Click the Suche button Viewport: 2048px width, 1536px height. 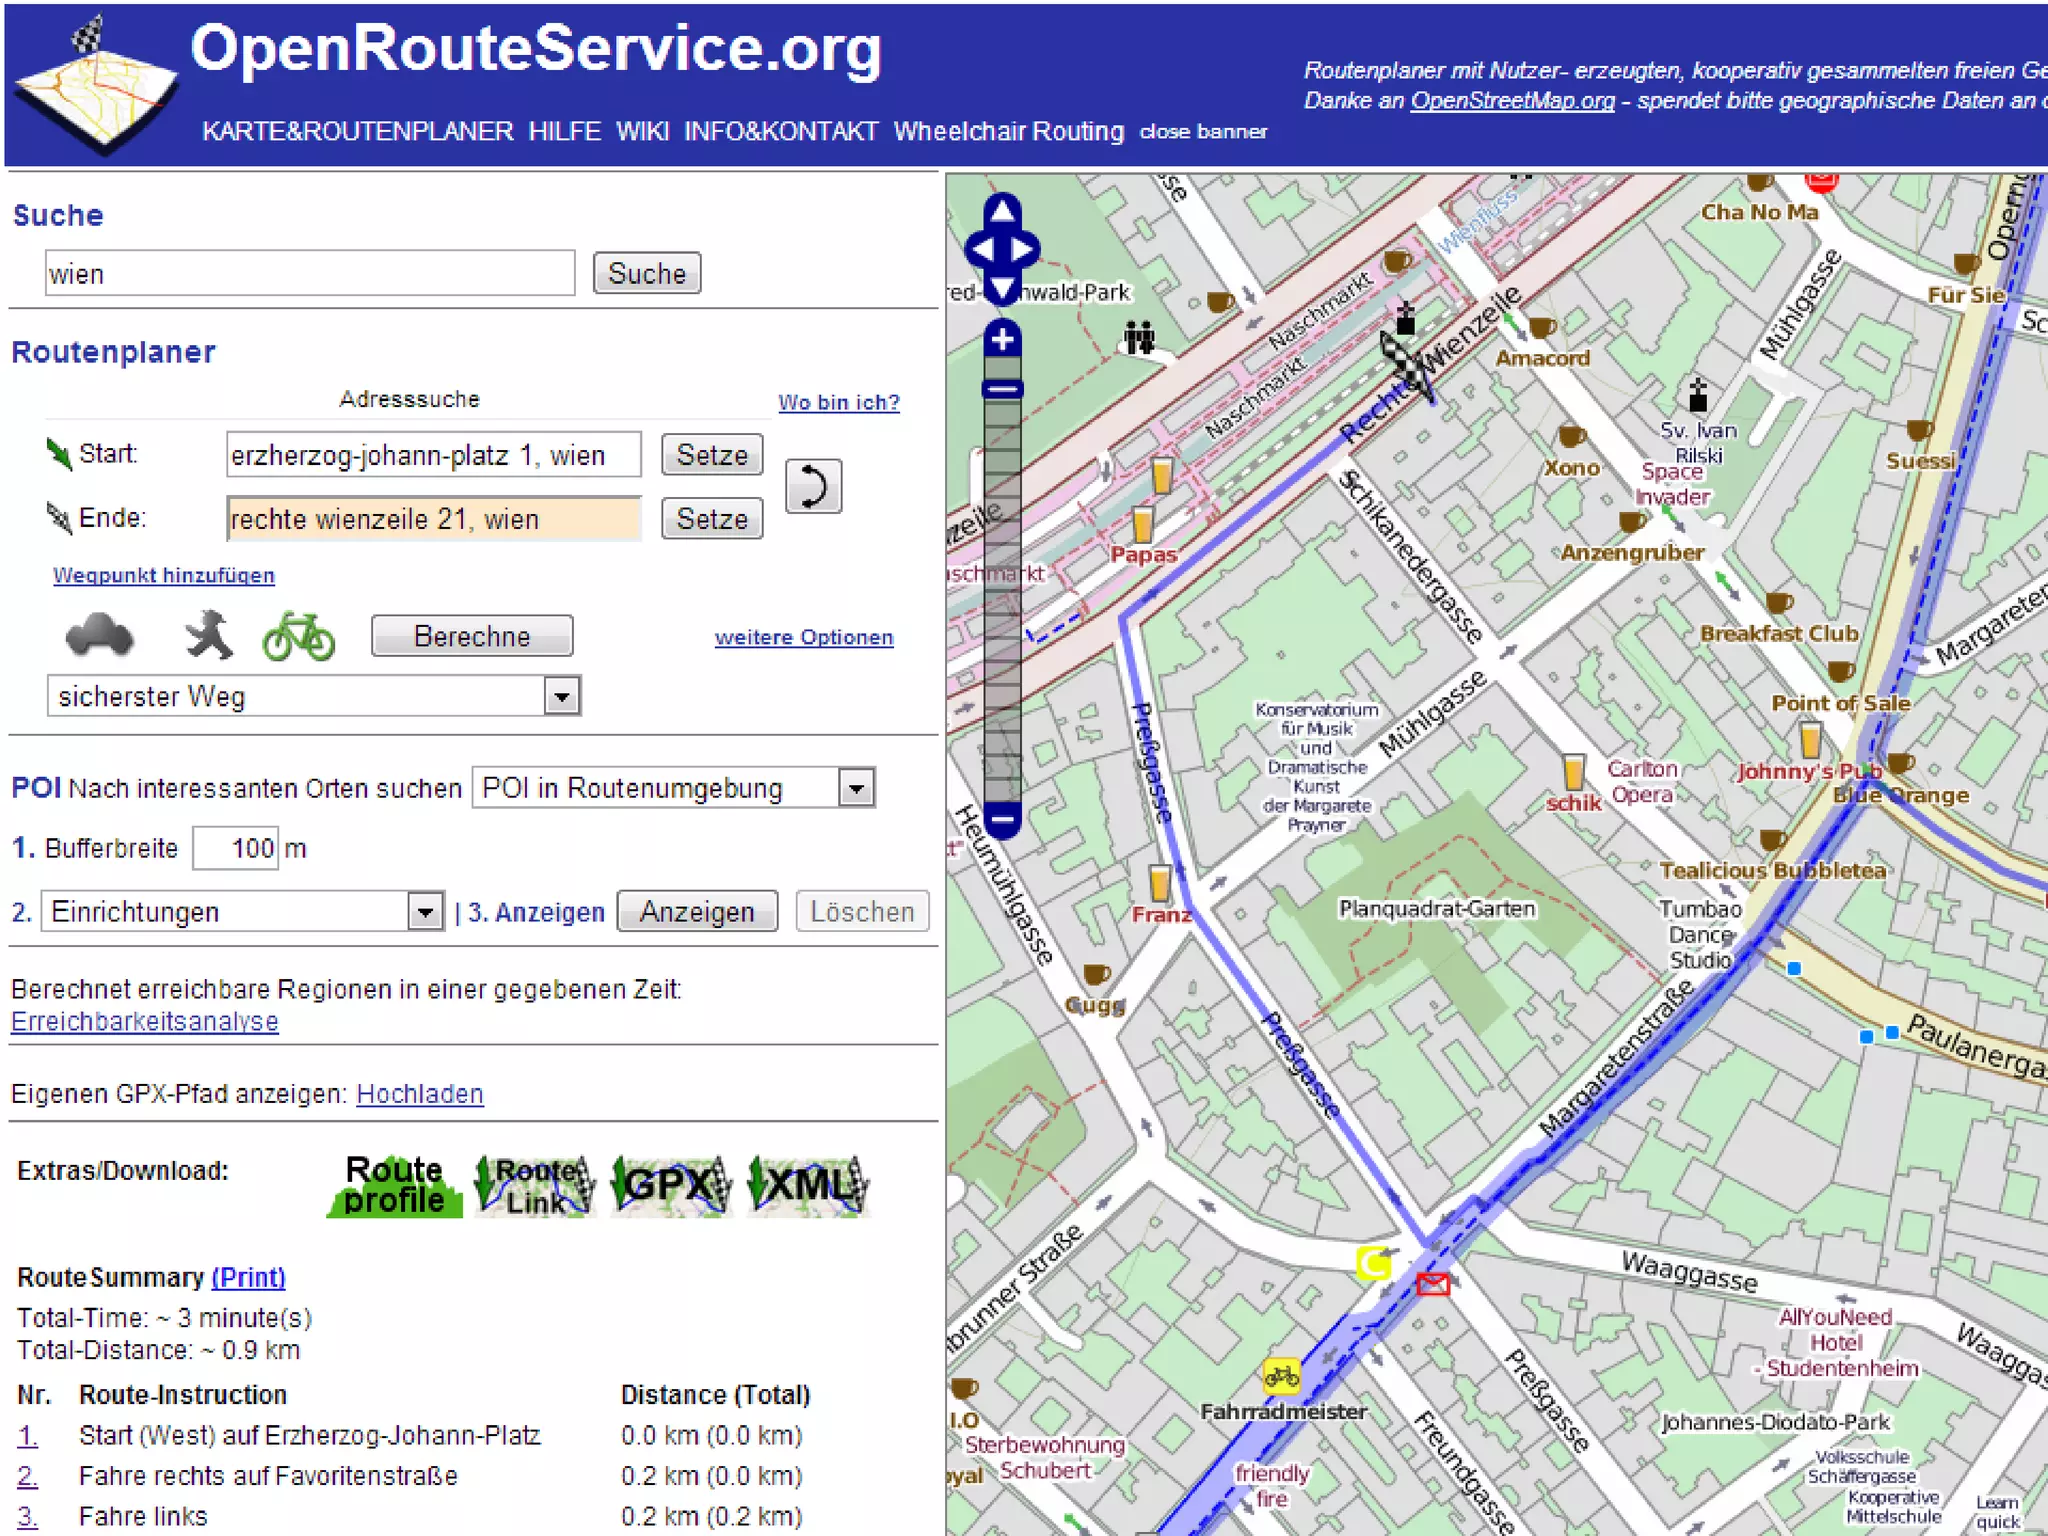[647, 273]
